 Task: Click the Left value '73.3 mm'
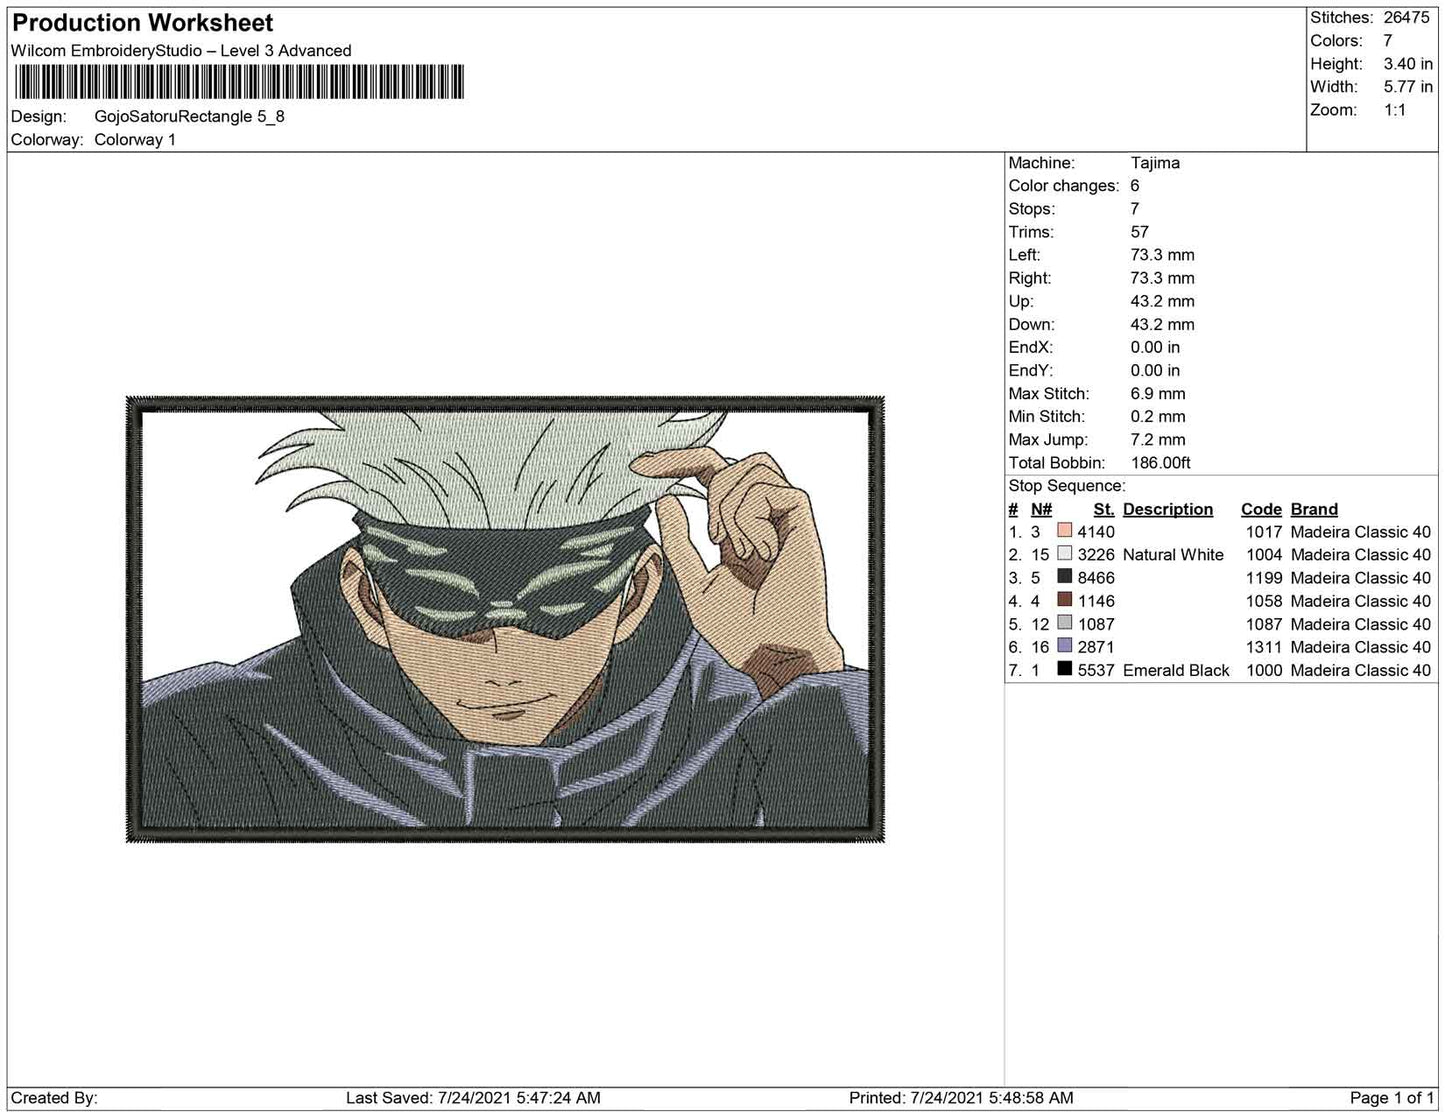pos(1162,254)
